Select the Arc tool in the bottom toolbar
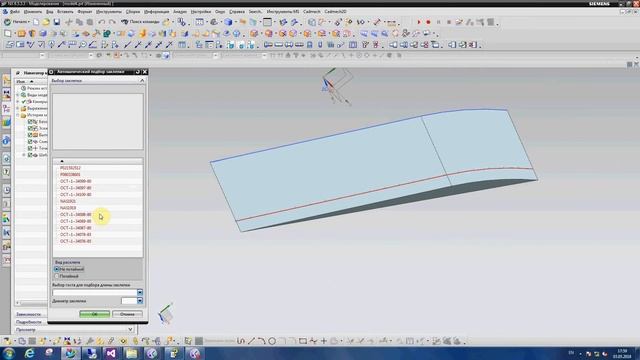 click(x=262, y=341)
